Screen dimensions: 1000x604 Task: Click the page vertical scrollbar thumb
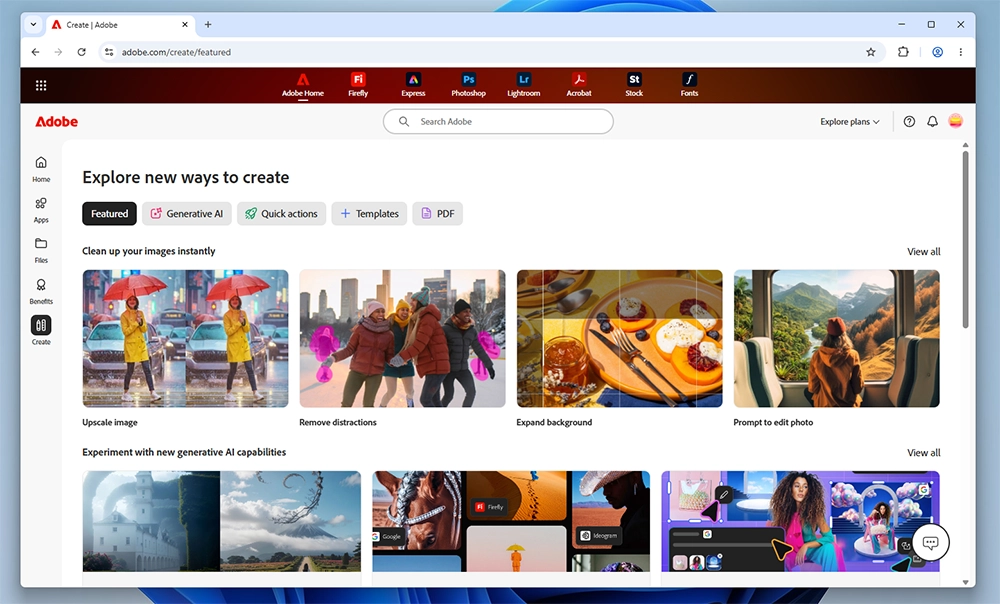click(x=965, y=239)
